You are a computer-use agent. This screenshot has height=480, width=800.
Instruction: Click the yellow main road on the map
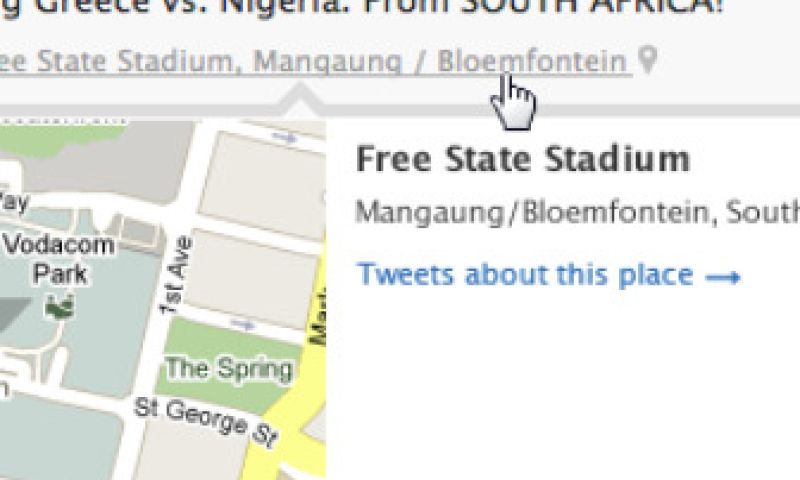[303, 400]
